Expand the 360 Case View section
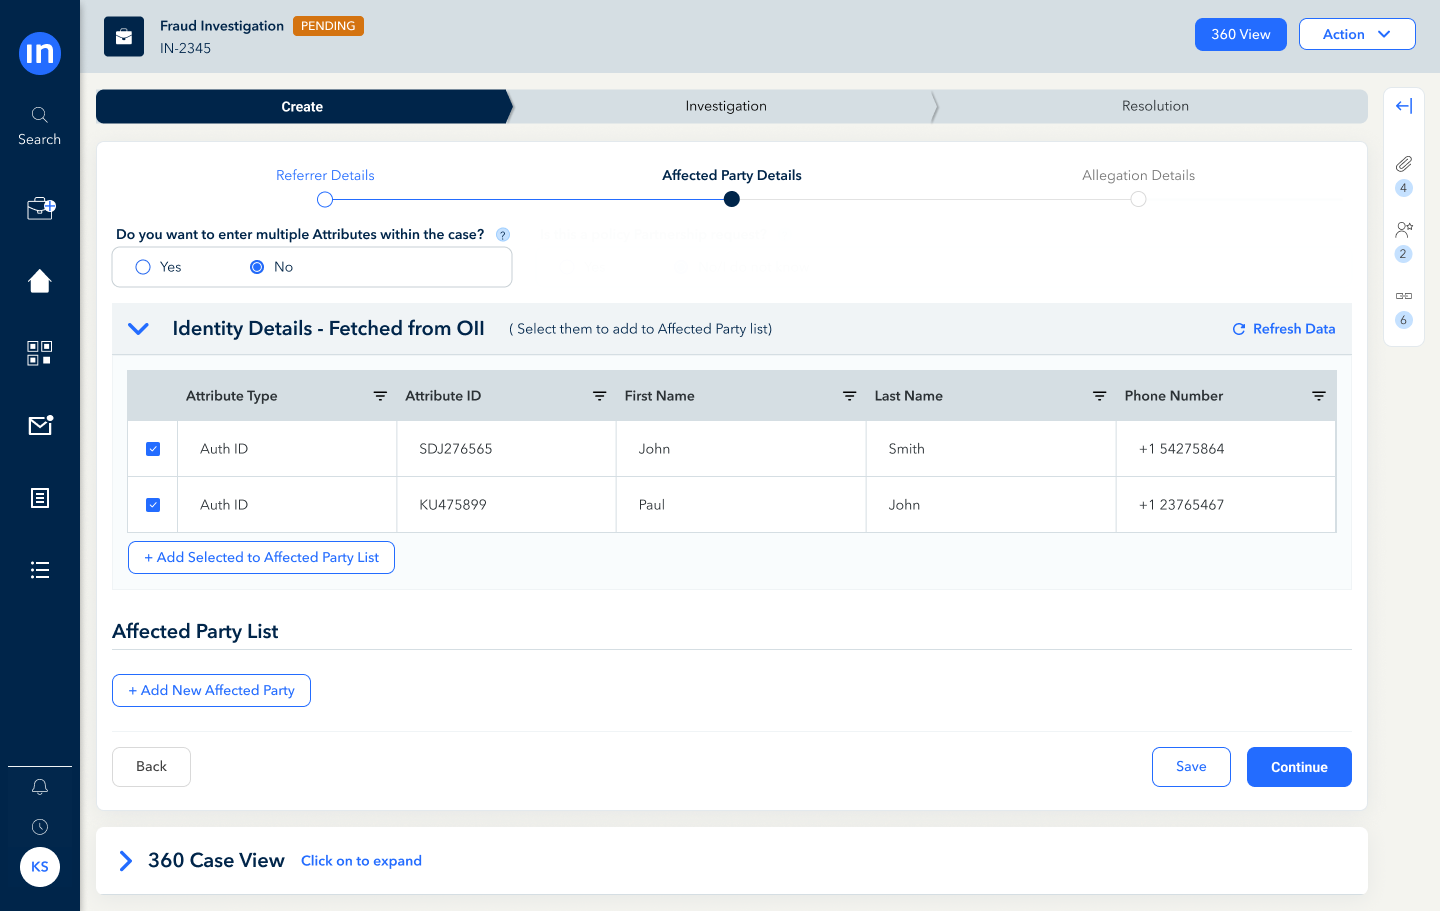The height and width of the screenshot is (911, 1440). (x=126, y=861)
